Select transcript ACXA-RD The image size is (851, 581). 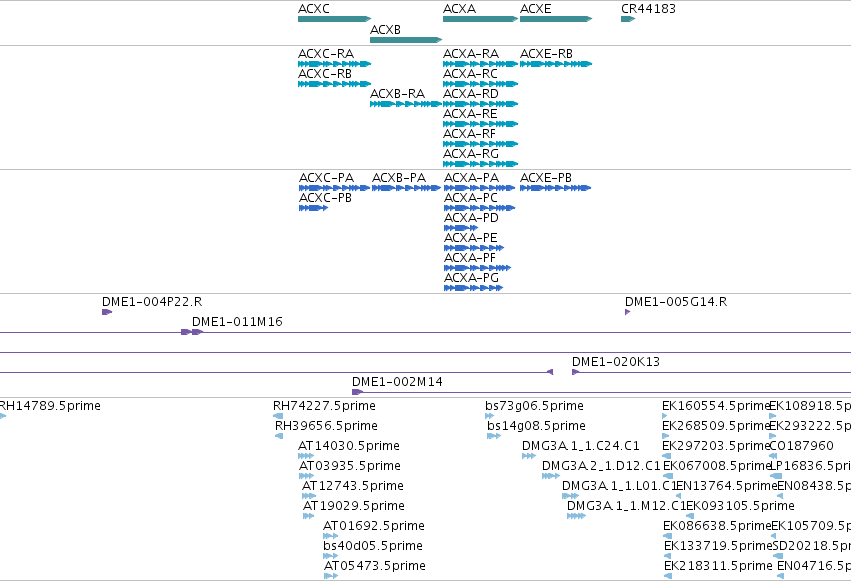point(480,104)
